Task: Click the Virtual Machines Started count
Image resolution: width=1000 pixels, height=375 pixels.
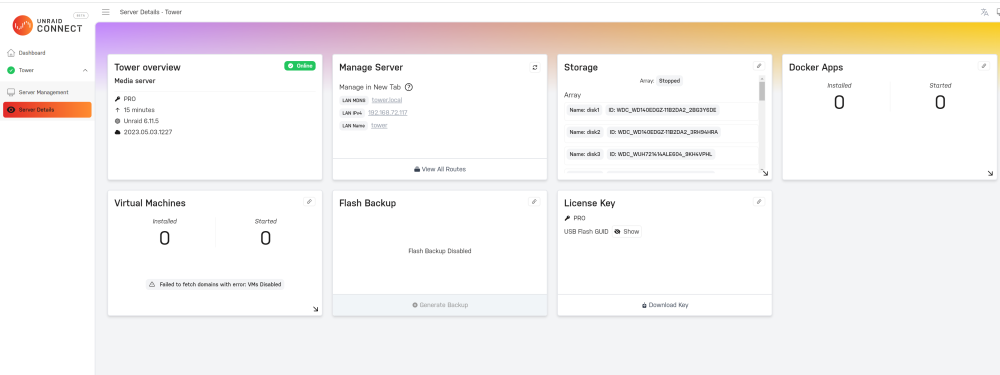Action: coord(265,239)
